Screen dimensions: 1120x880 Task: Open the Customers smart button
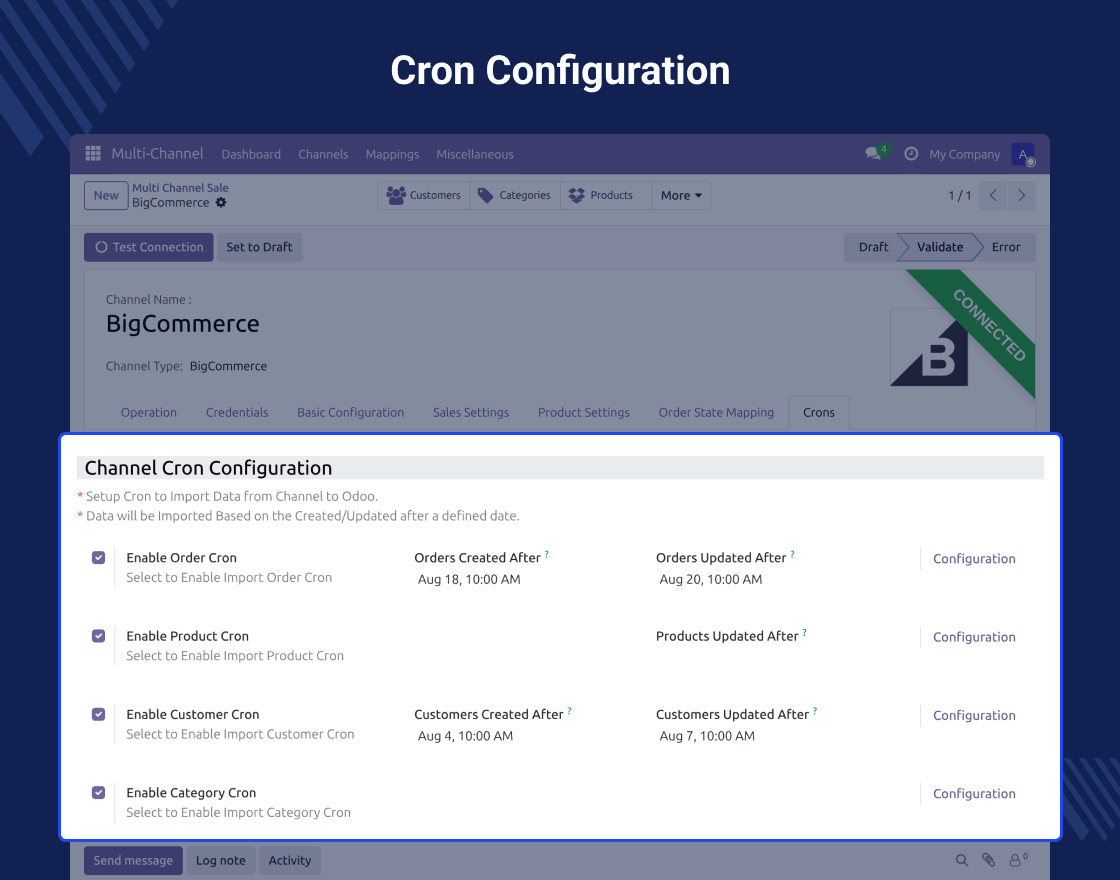pos(424,196)
